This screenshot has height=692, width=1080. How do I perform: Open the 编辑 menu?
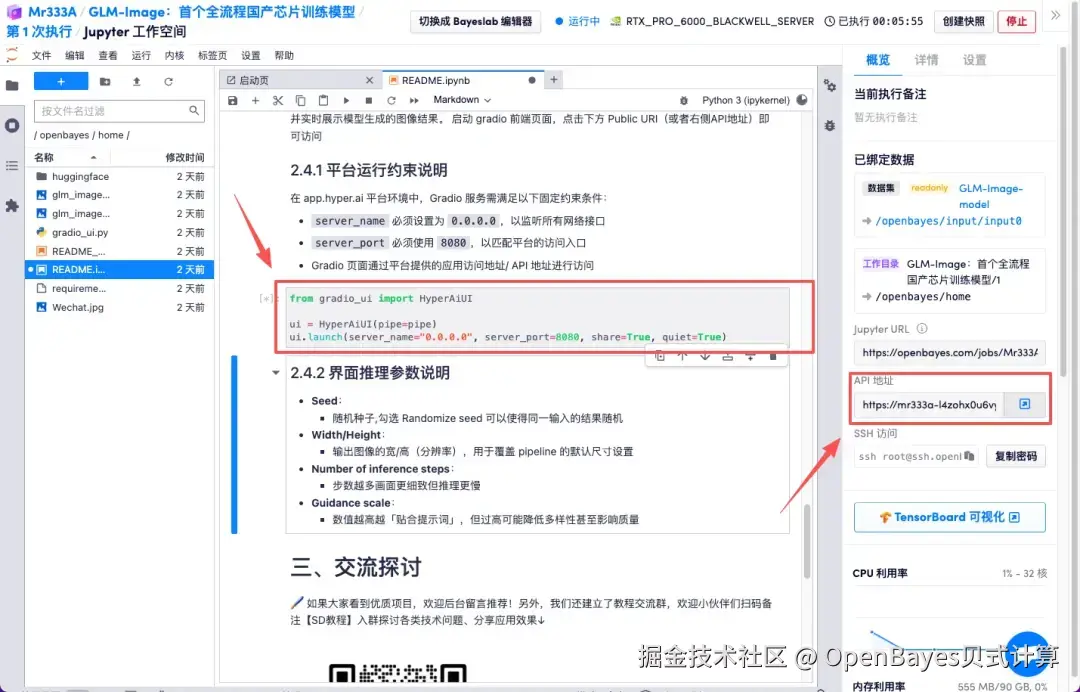[74, 55]
